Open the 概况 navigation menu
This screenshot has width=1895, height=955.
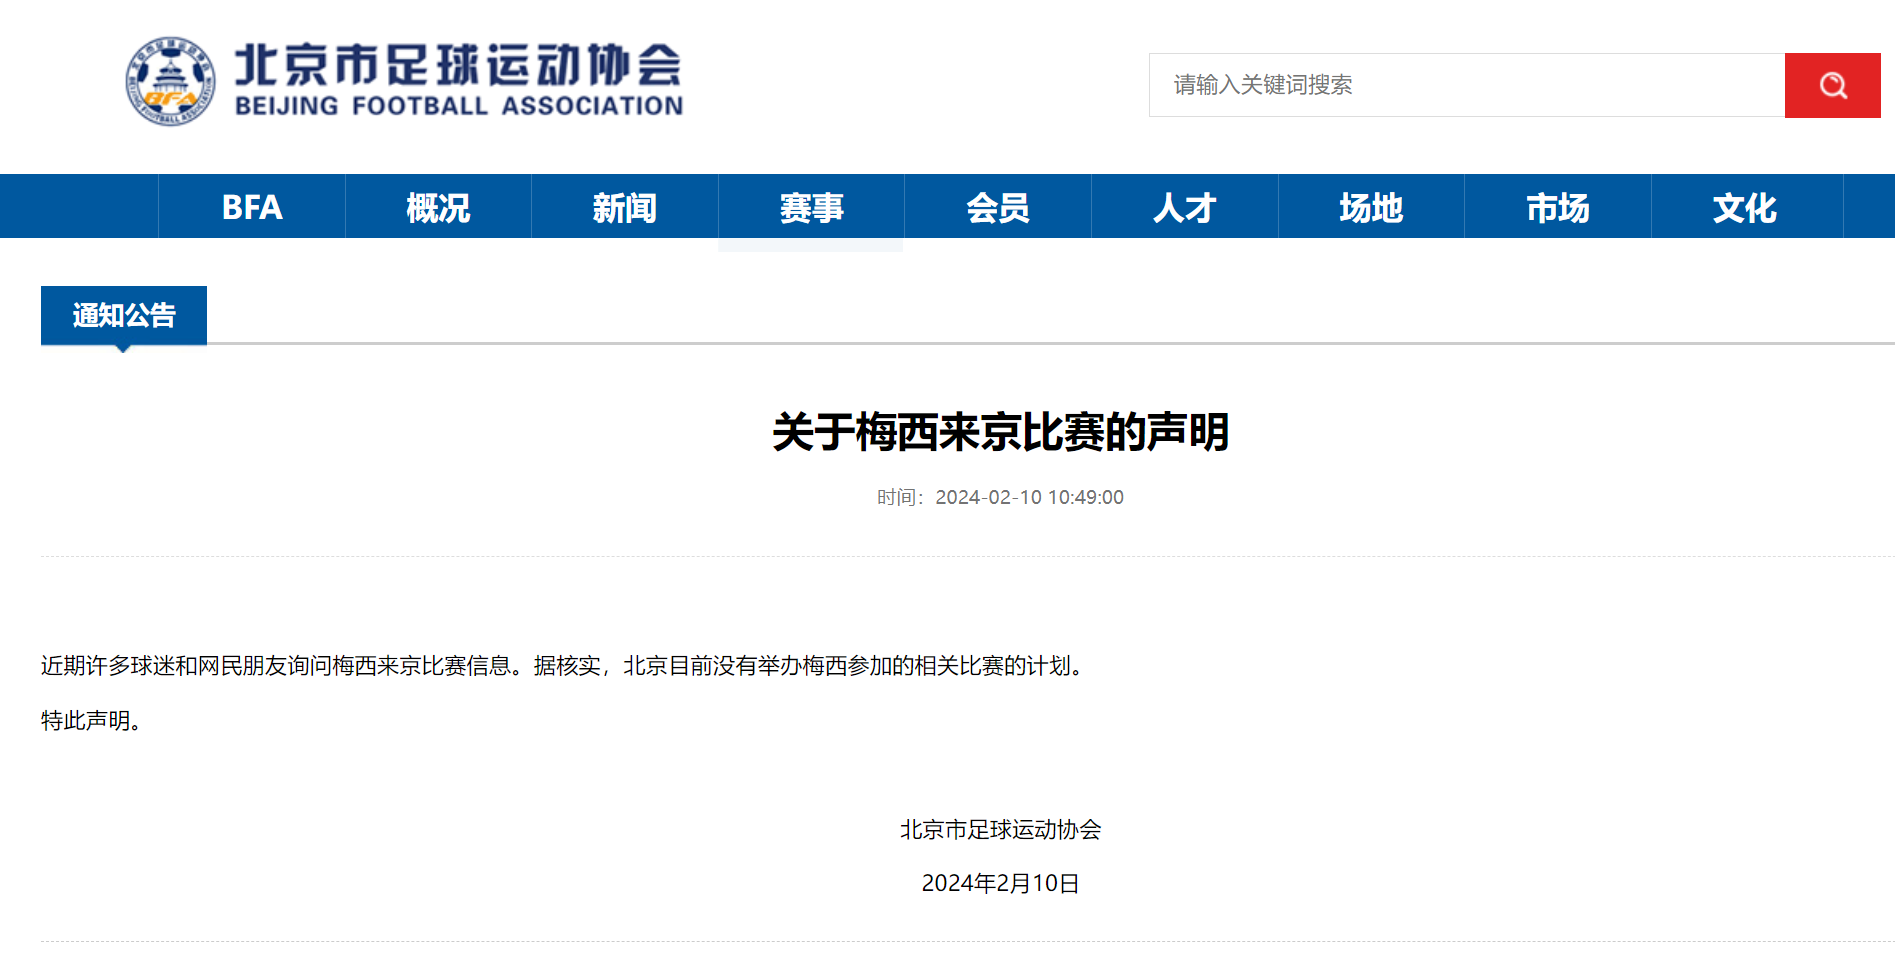click(x=438, y=207)
